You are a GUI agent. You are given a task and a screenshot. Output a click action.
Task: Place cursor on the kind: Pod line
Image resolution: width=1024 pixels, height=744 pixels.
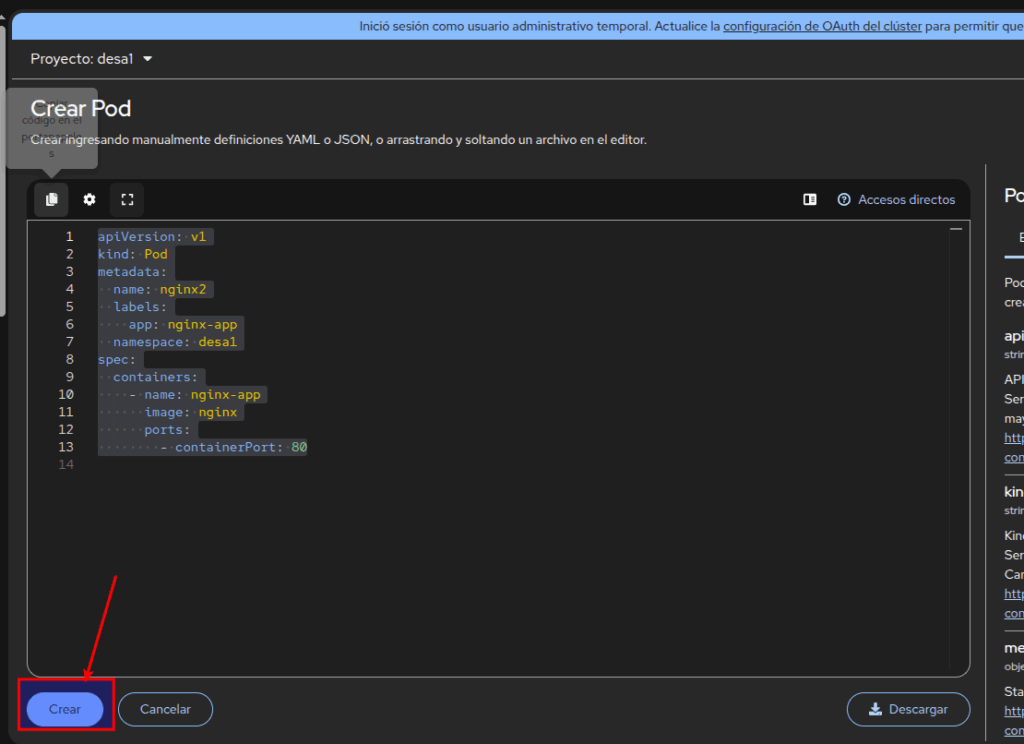click(x=132, y=254)
